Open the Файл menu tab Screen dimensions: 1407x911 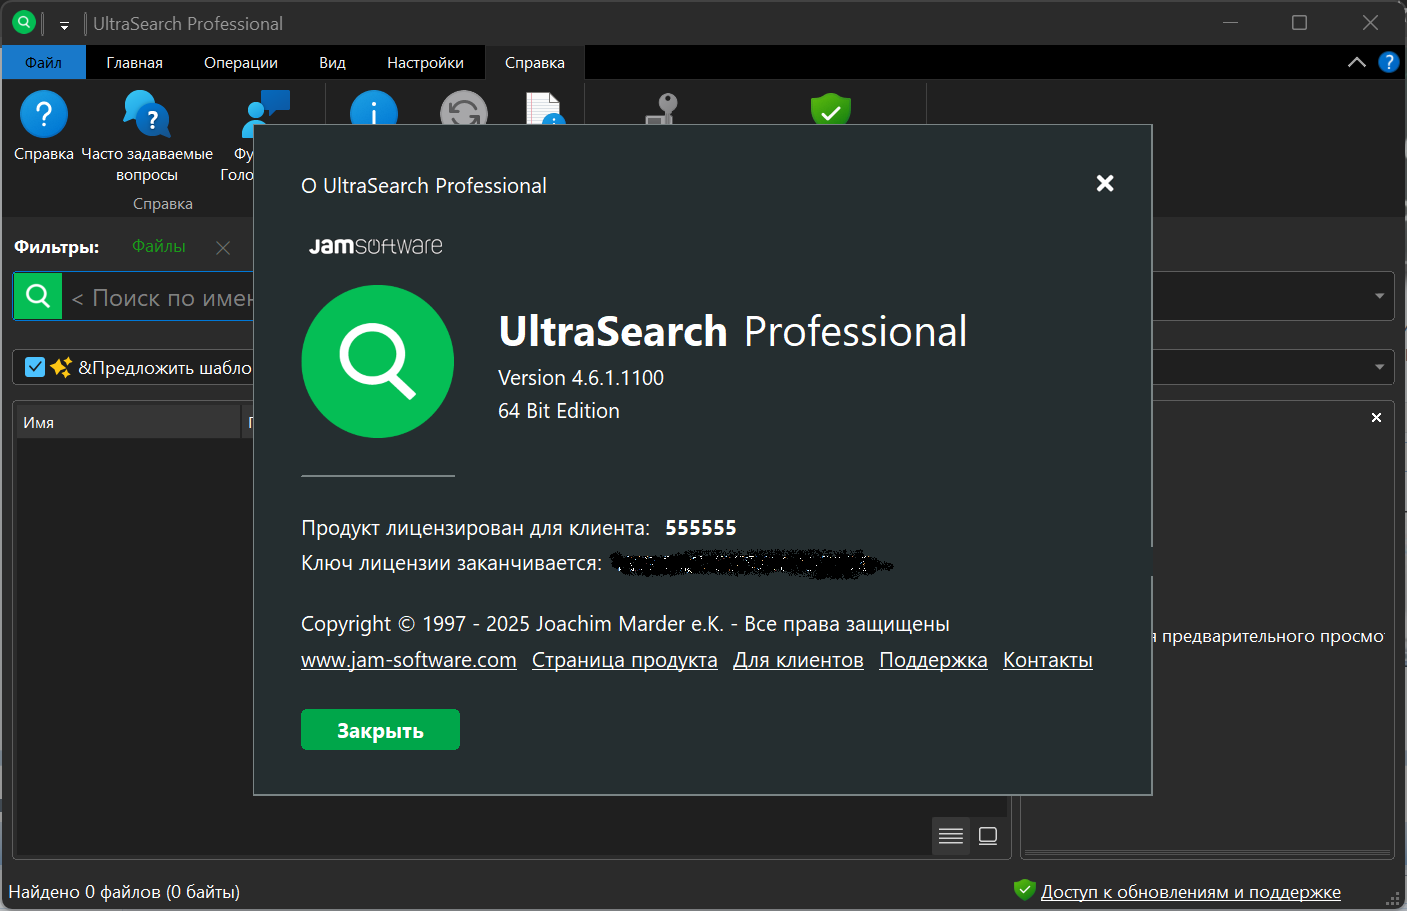[43, 62]
